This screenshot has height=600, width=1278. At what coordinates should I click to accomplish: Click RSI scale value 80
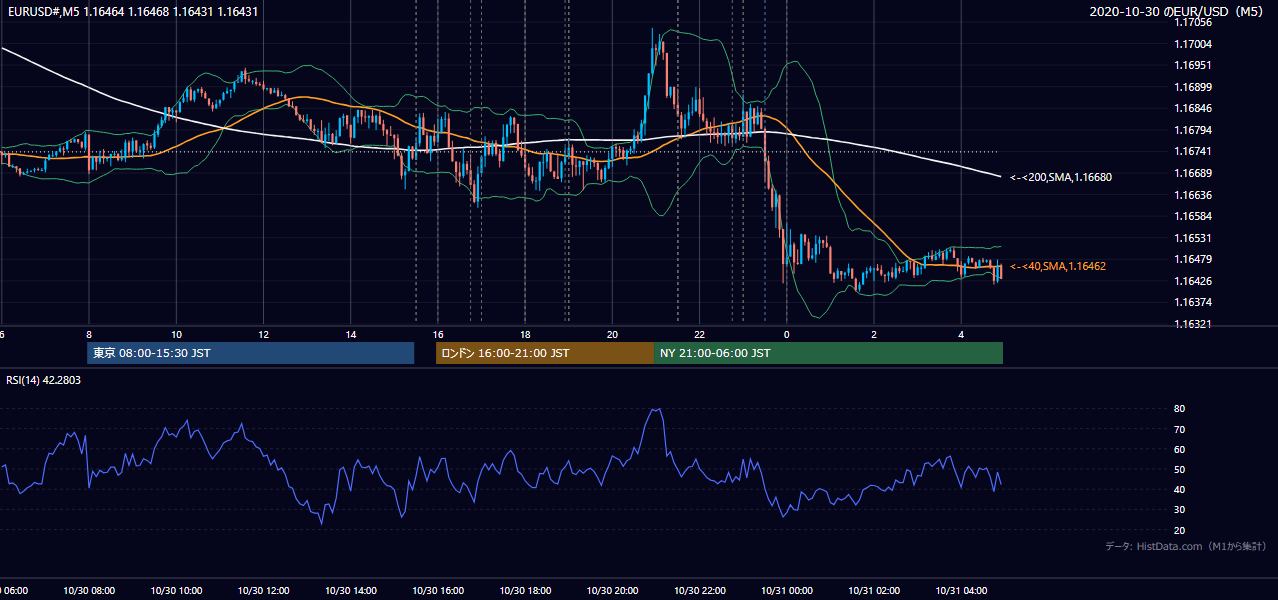tap(1180, 409)
